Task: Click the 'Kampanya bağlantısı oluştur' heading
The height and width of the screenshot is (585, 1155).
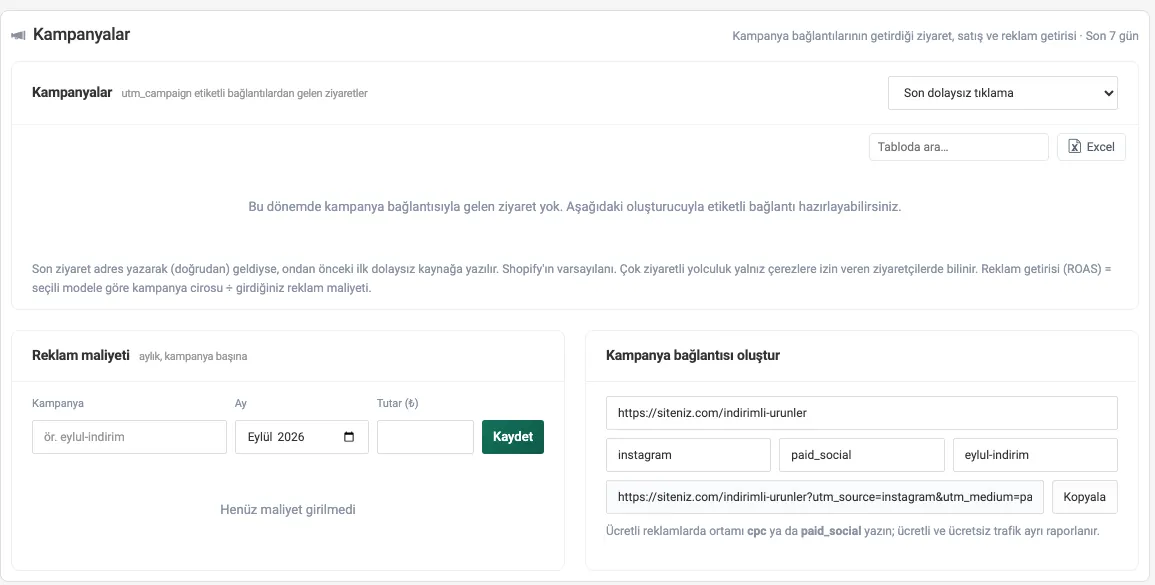Action: (692, 355)
